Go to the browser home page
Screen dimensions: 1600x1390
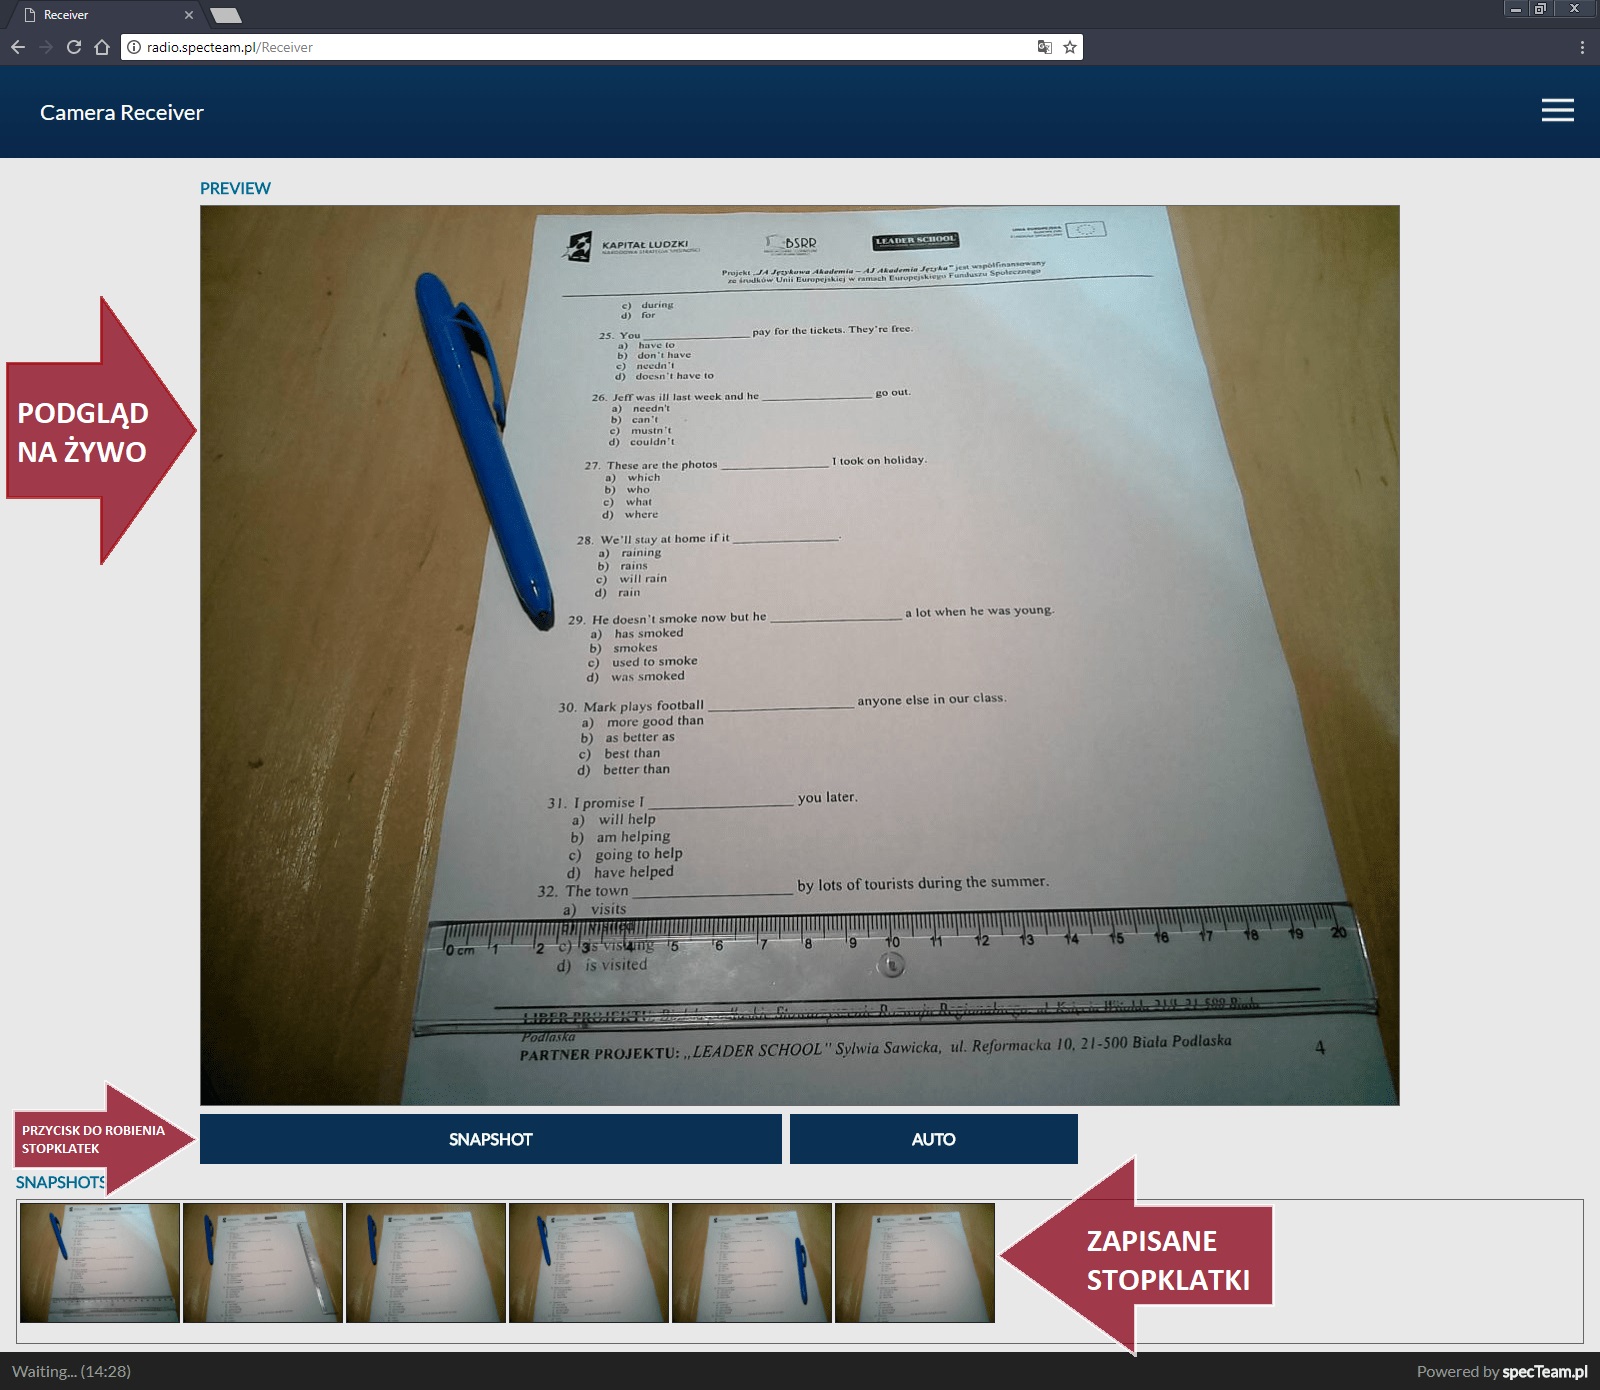click(x=102, y=47)
